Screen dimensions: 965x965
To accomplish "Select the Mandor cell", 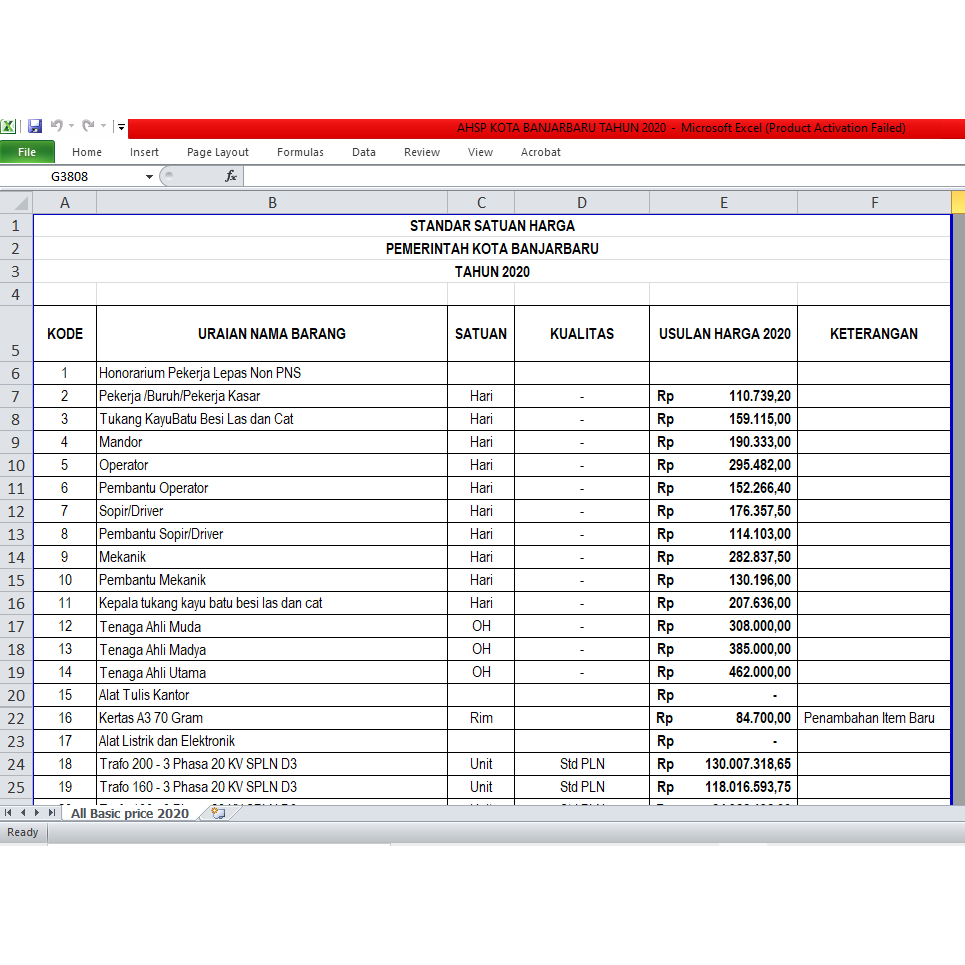I will pos(272,442).
